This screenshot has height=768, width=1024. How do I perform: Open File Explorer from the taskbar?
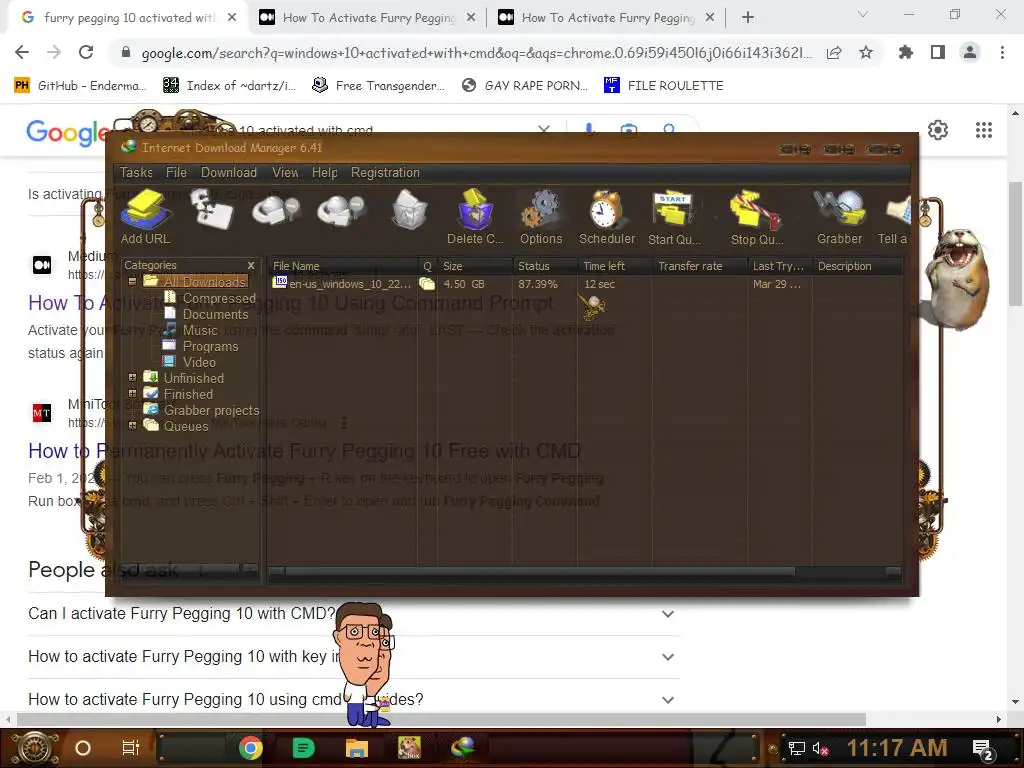click(x=357, y=748)
